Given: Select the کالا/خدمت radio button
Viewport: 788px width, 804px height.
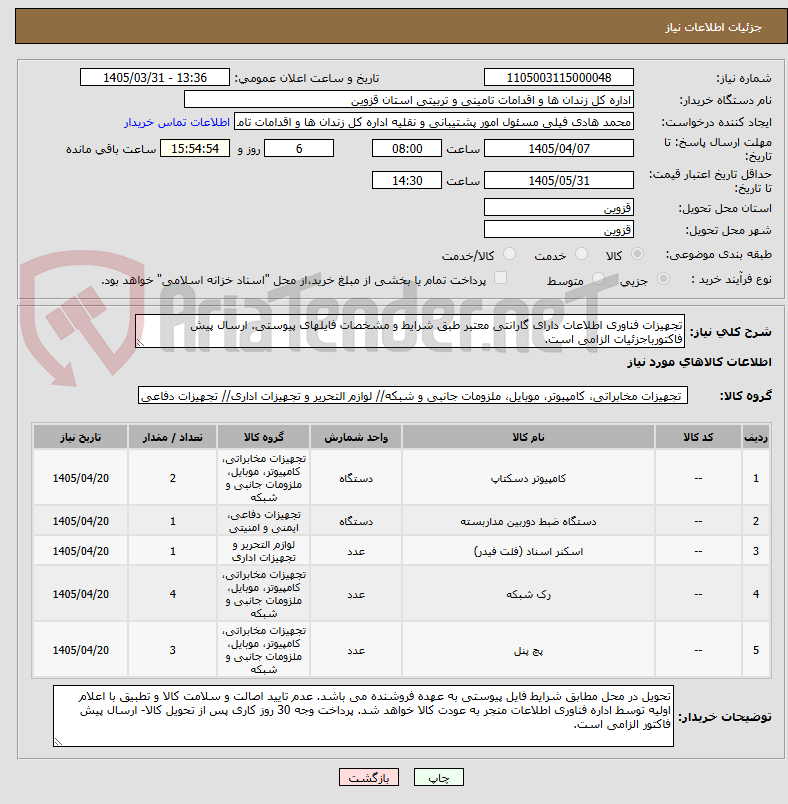Looking at the screenshot, I should coord(510,254).
